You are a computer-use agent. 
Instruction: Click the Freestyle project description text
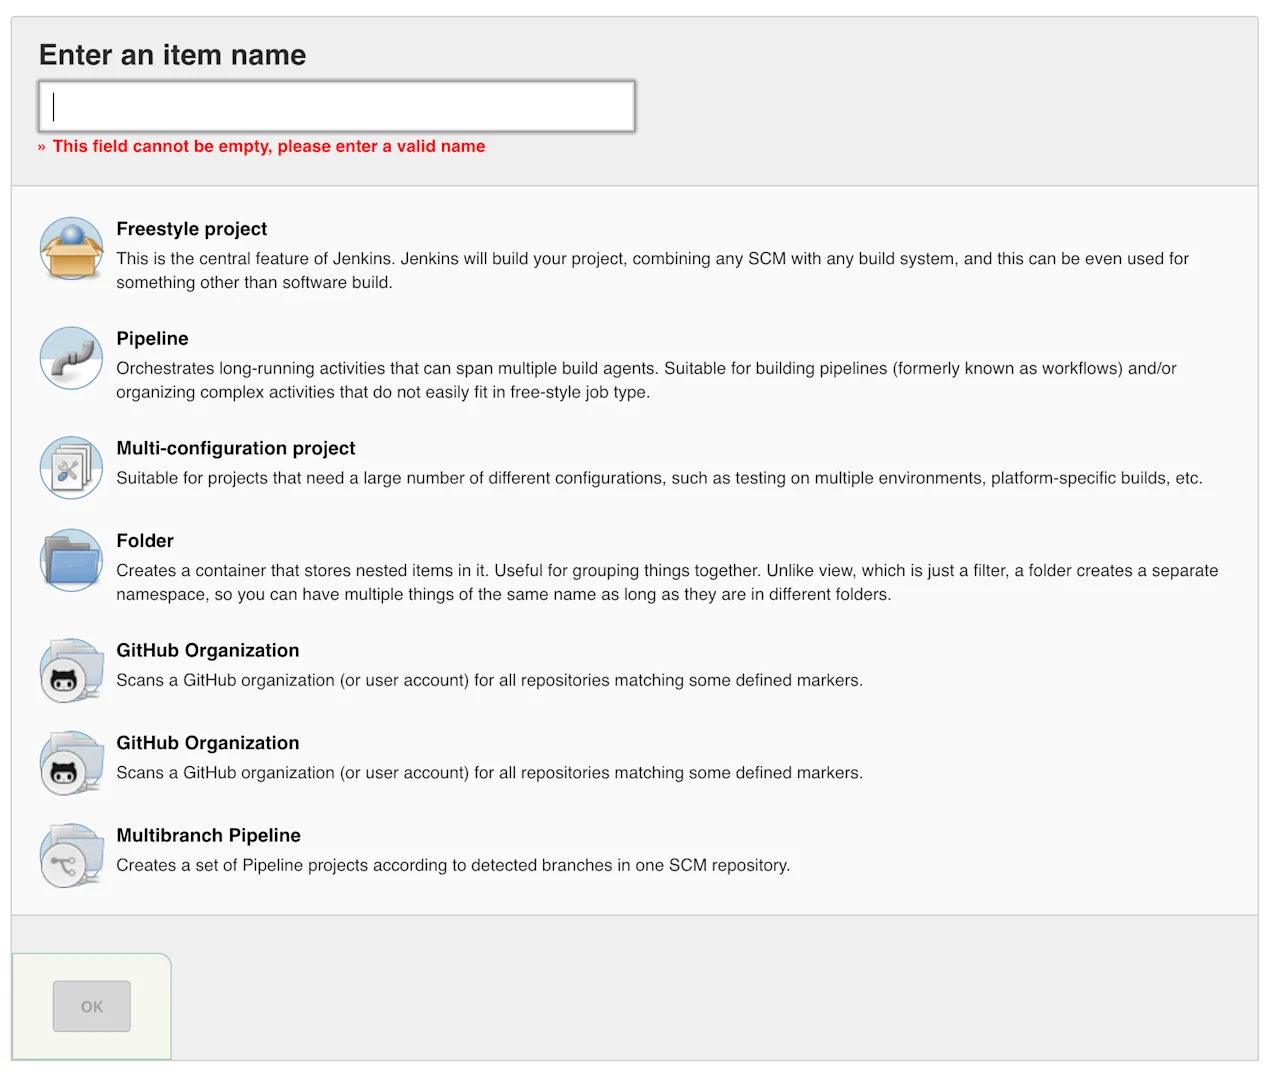pyautogui.click(x=652, y=270)
